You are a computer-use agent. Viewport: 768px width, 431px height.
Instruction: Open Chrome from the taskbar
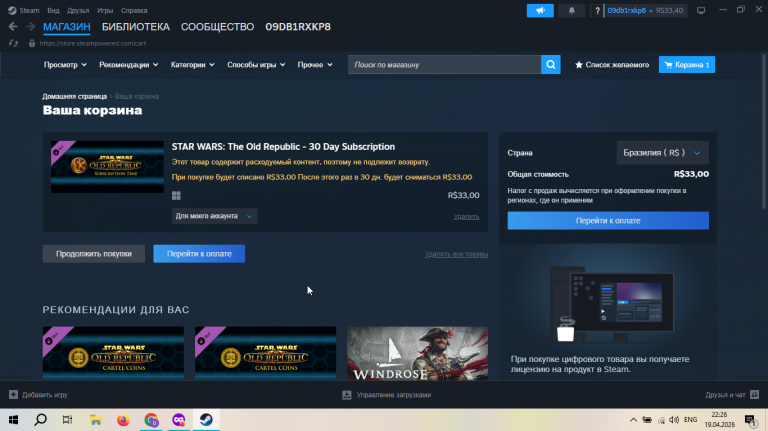pos(151,420)
